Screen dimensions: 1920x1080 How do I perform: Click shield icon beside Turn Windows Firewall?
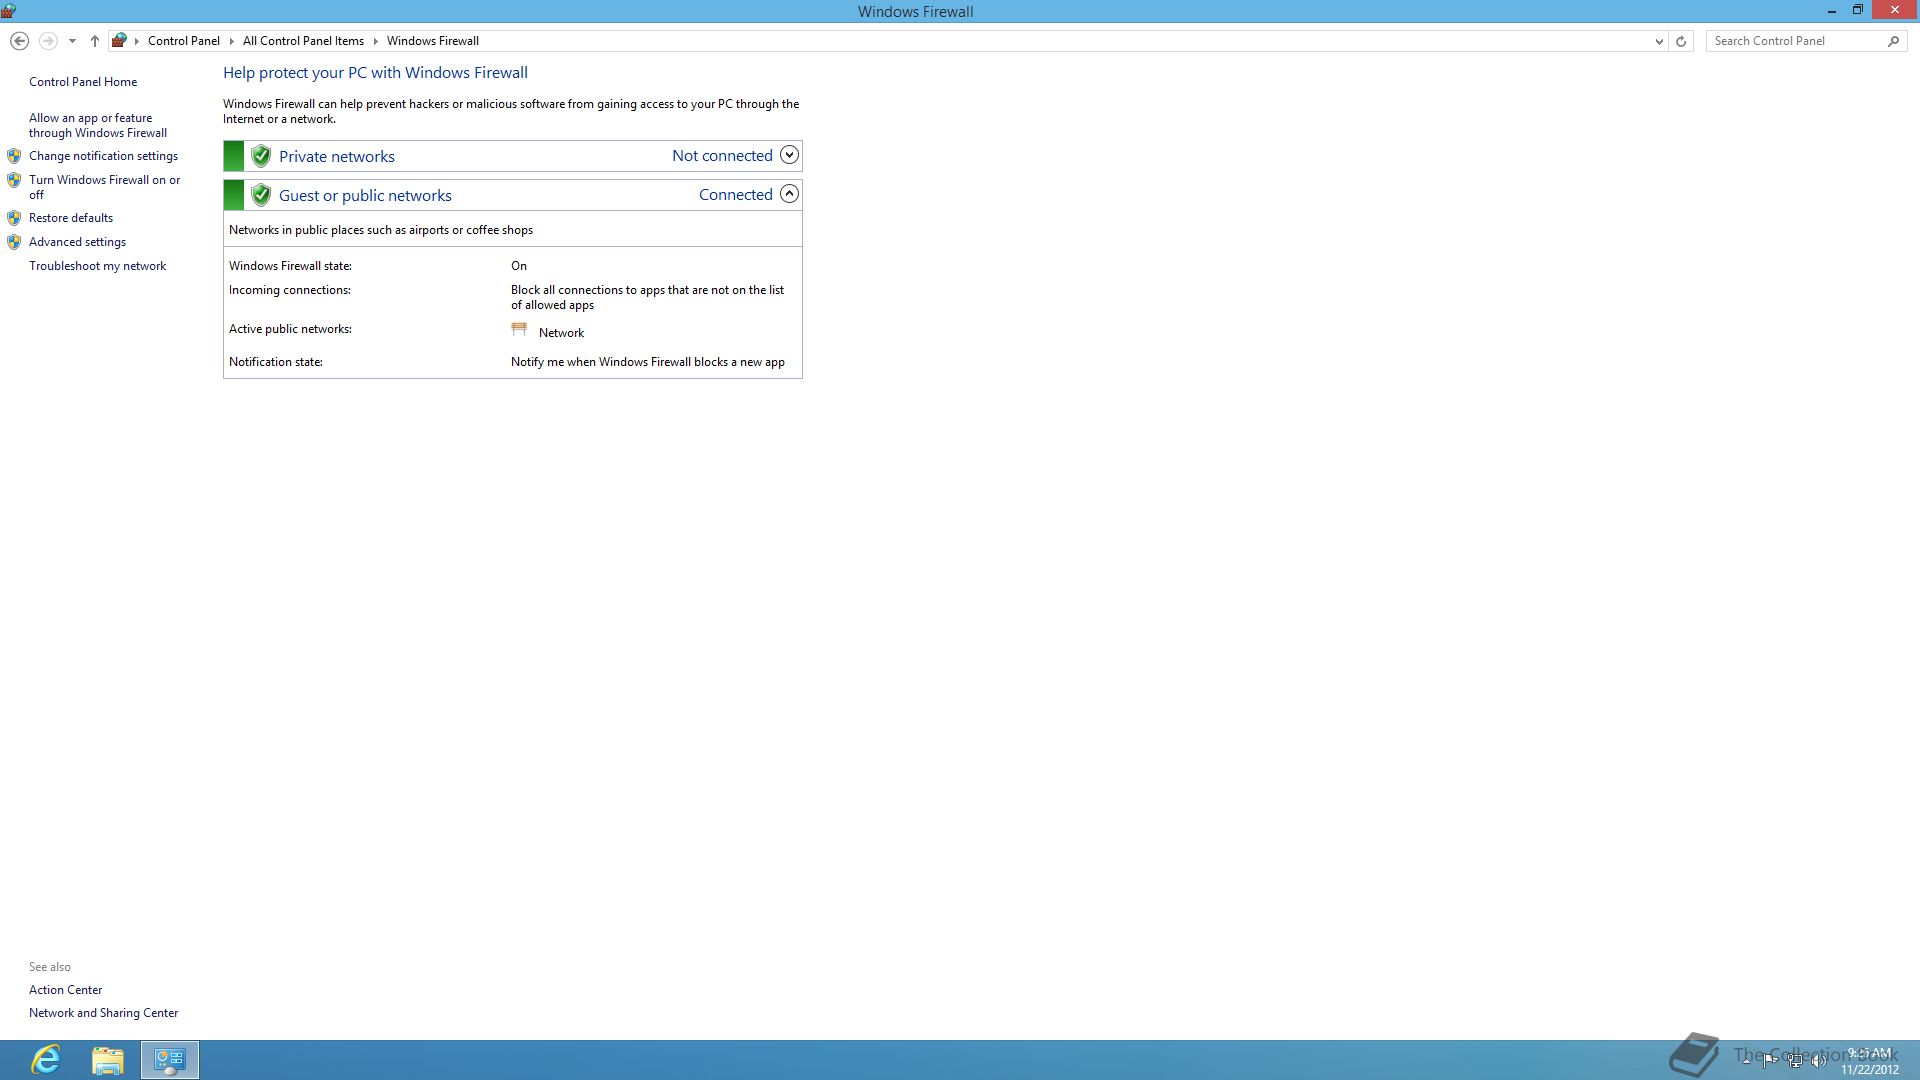[14, 180]
